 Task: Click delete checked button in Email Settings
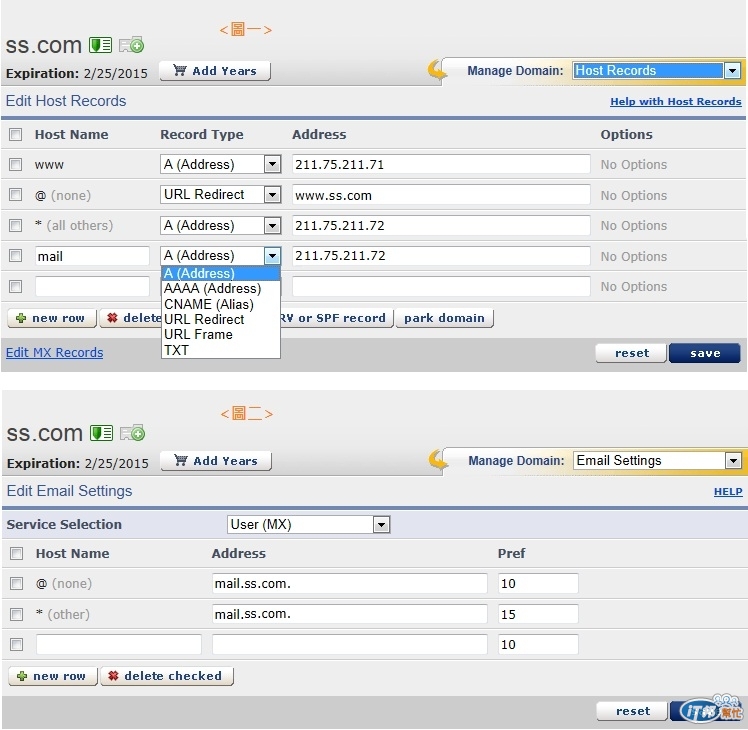click(167, 677)
